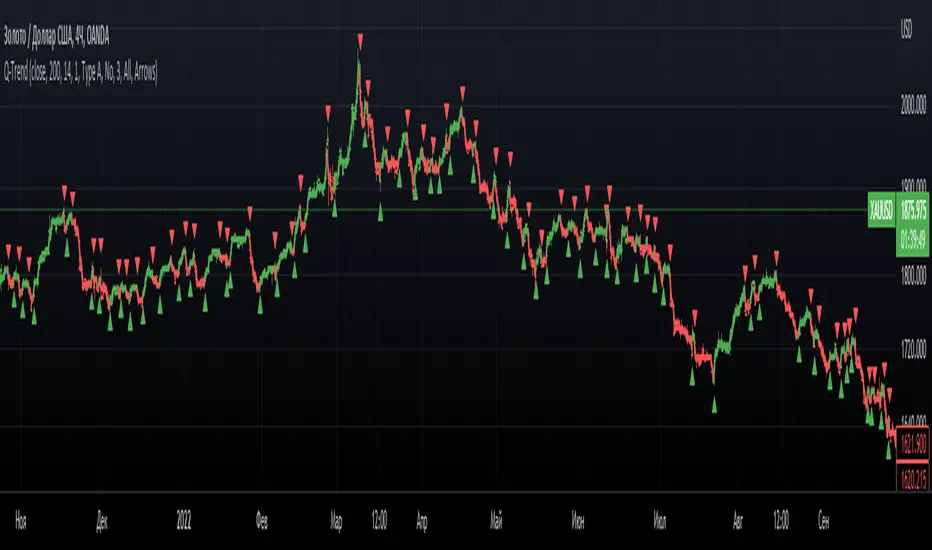Image resolution: width=932 pixels, height=550 pixels.
Task: Click the Дек label on time axis
Action: pyautogui.click(x=102, y=521)
